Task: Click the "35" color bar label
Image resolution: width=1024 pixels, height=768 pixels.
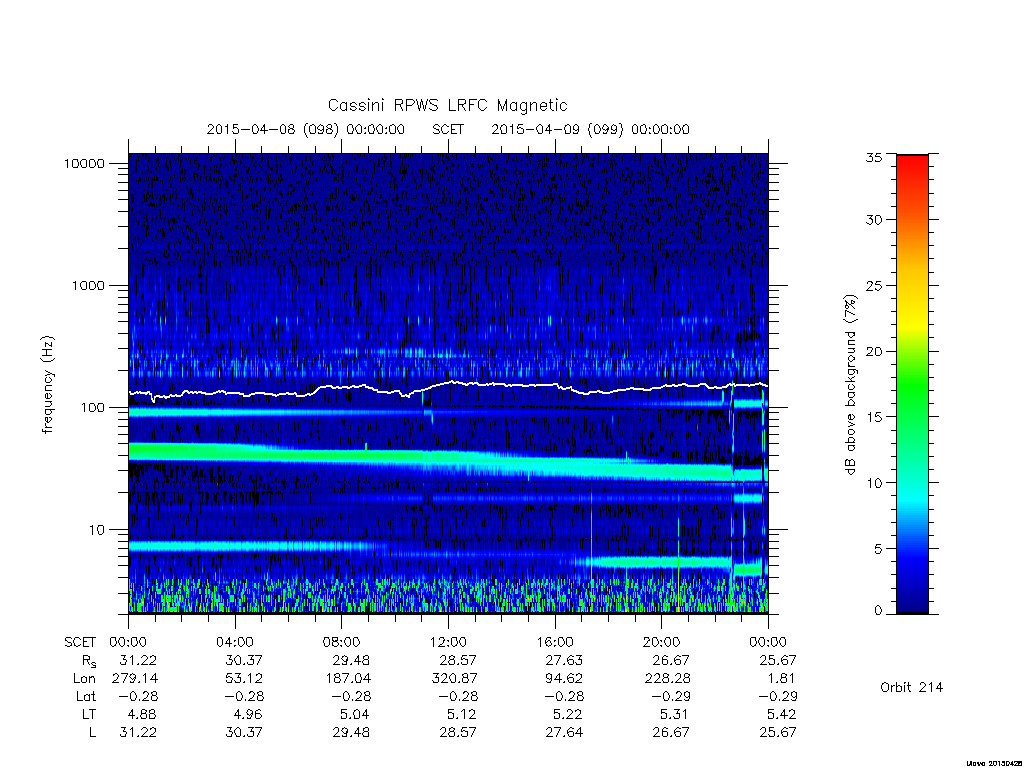Action: click(x=873, y=157)
